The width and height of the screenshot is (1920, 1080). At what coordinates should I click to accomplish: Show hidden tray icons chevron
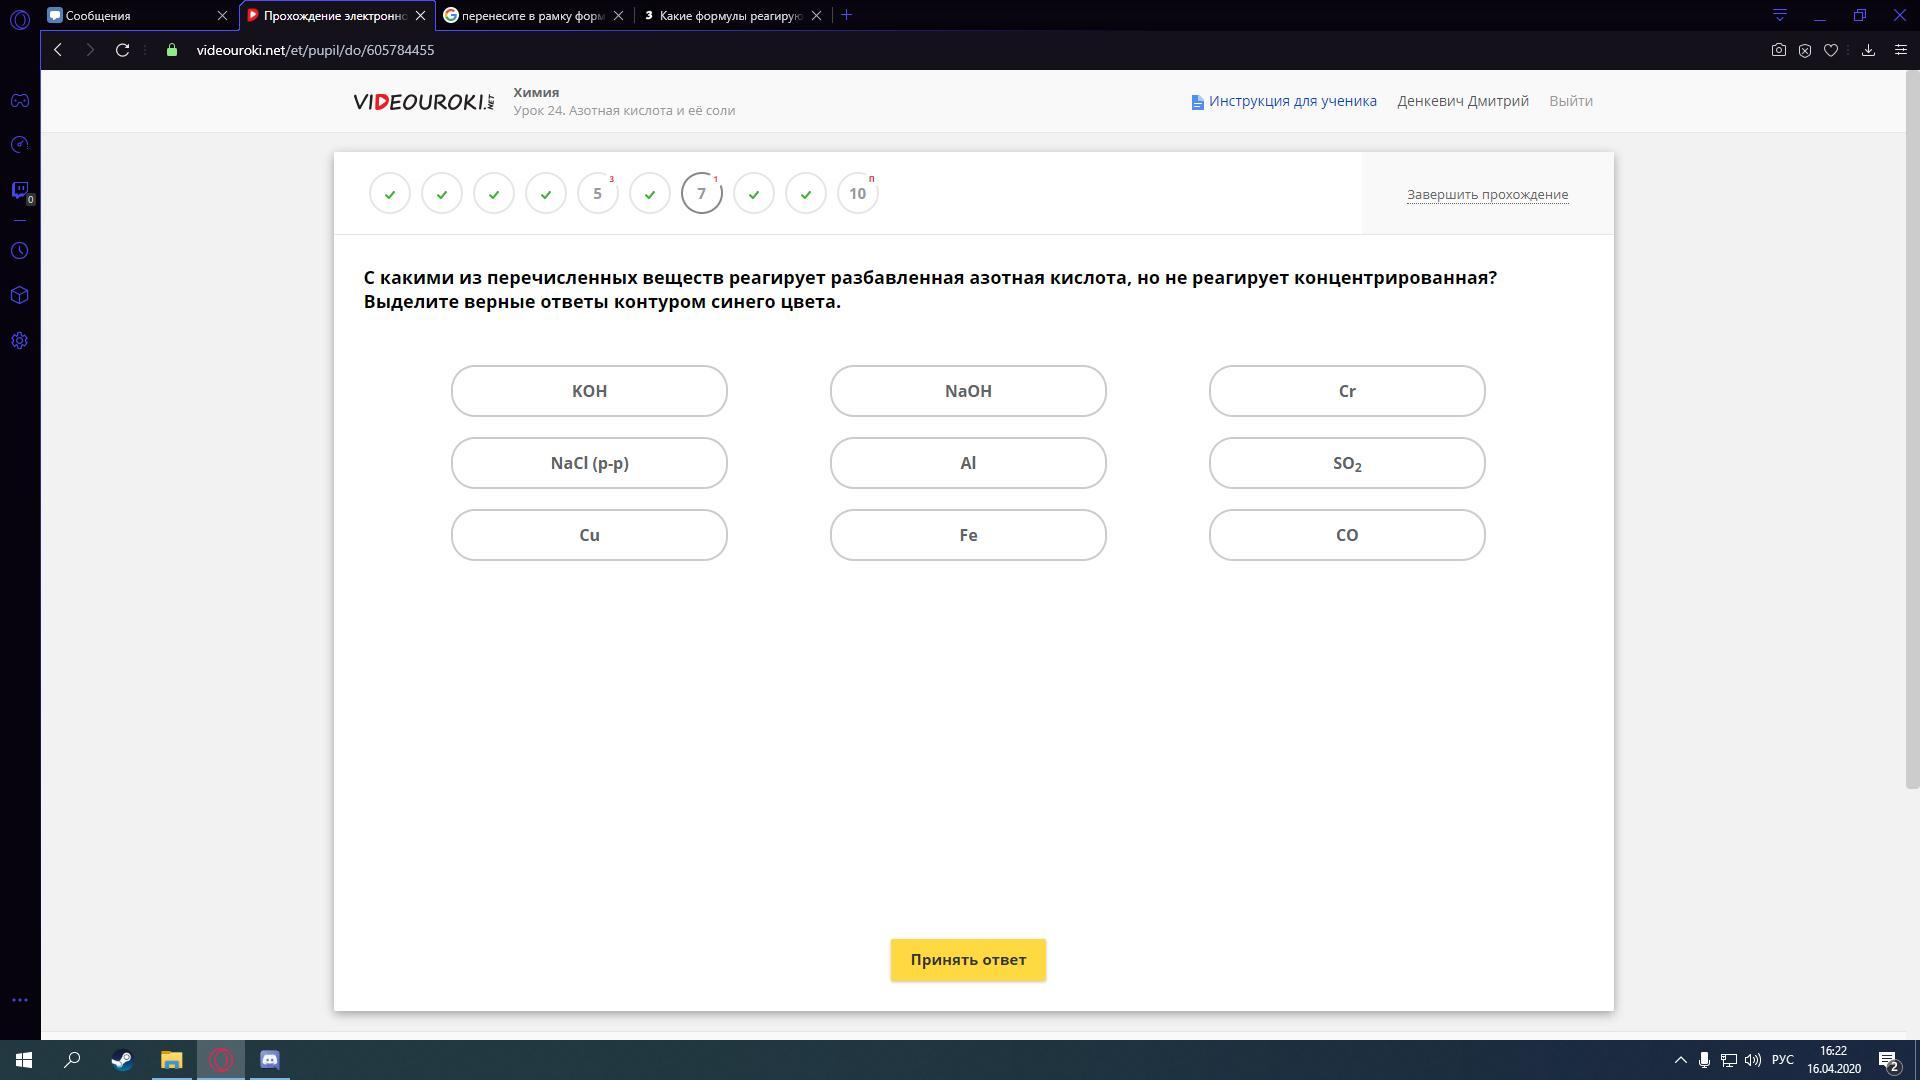coord(1680,1060)
